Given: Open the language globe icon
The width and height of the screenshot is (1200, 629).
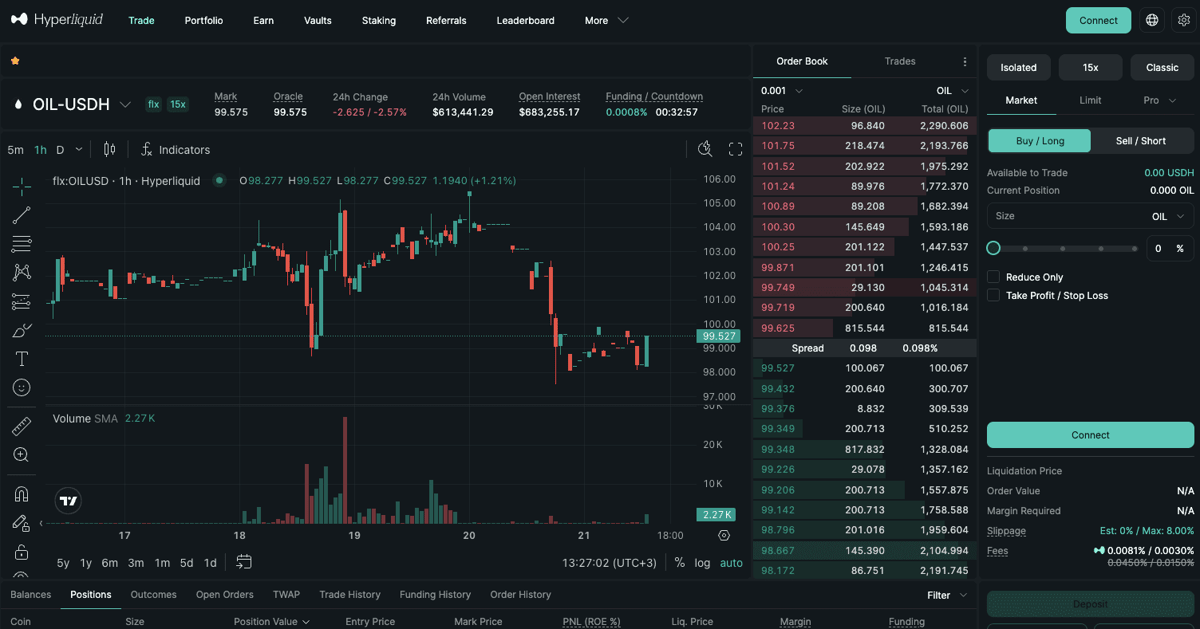Looking at the screenshot, I should pyautogui.click(x=1152, y=20).
